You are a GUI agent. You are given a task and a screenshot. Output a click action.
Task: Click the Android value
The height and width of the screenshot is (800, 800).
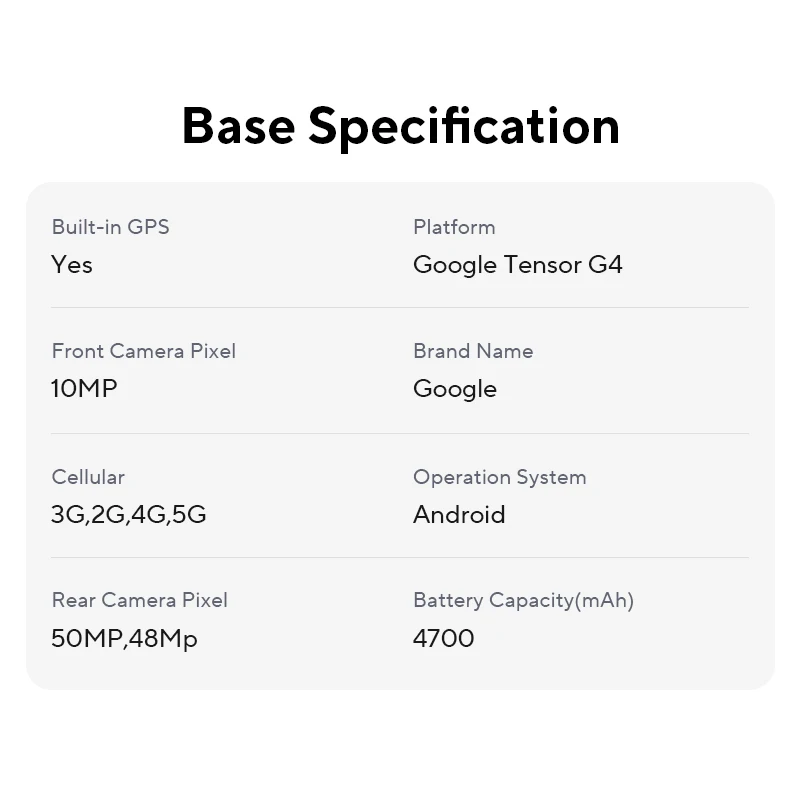pyautogui.click(x=459, y=515)
